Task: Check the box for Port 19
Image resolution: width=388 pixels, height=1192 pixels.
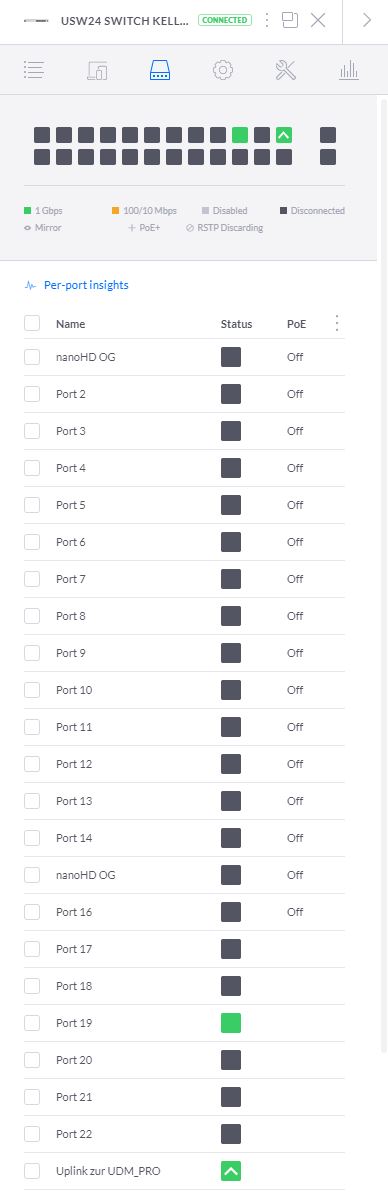Action: point(32,1023)
